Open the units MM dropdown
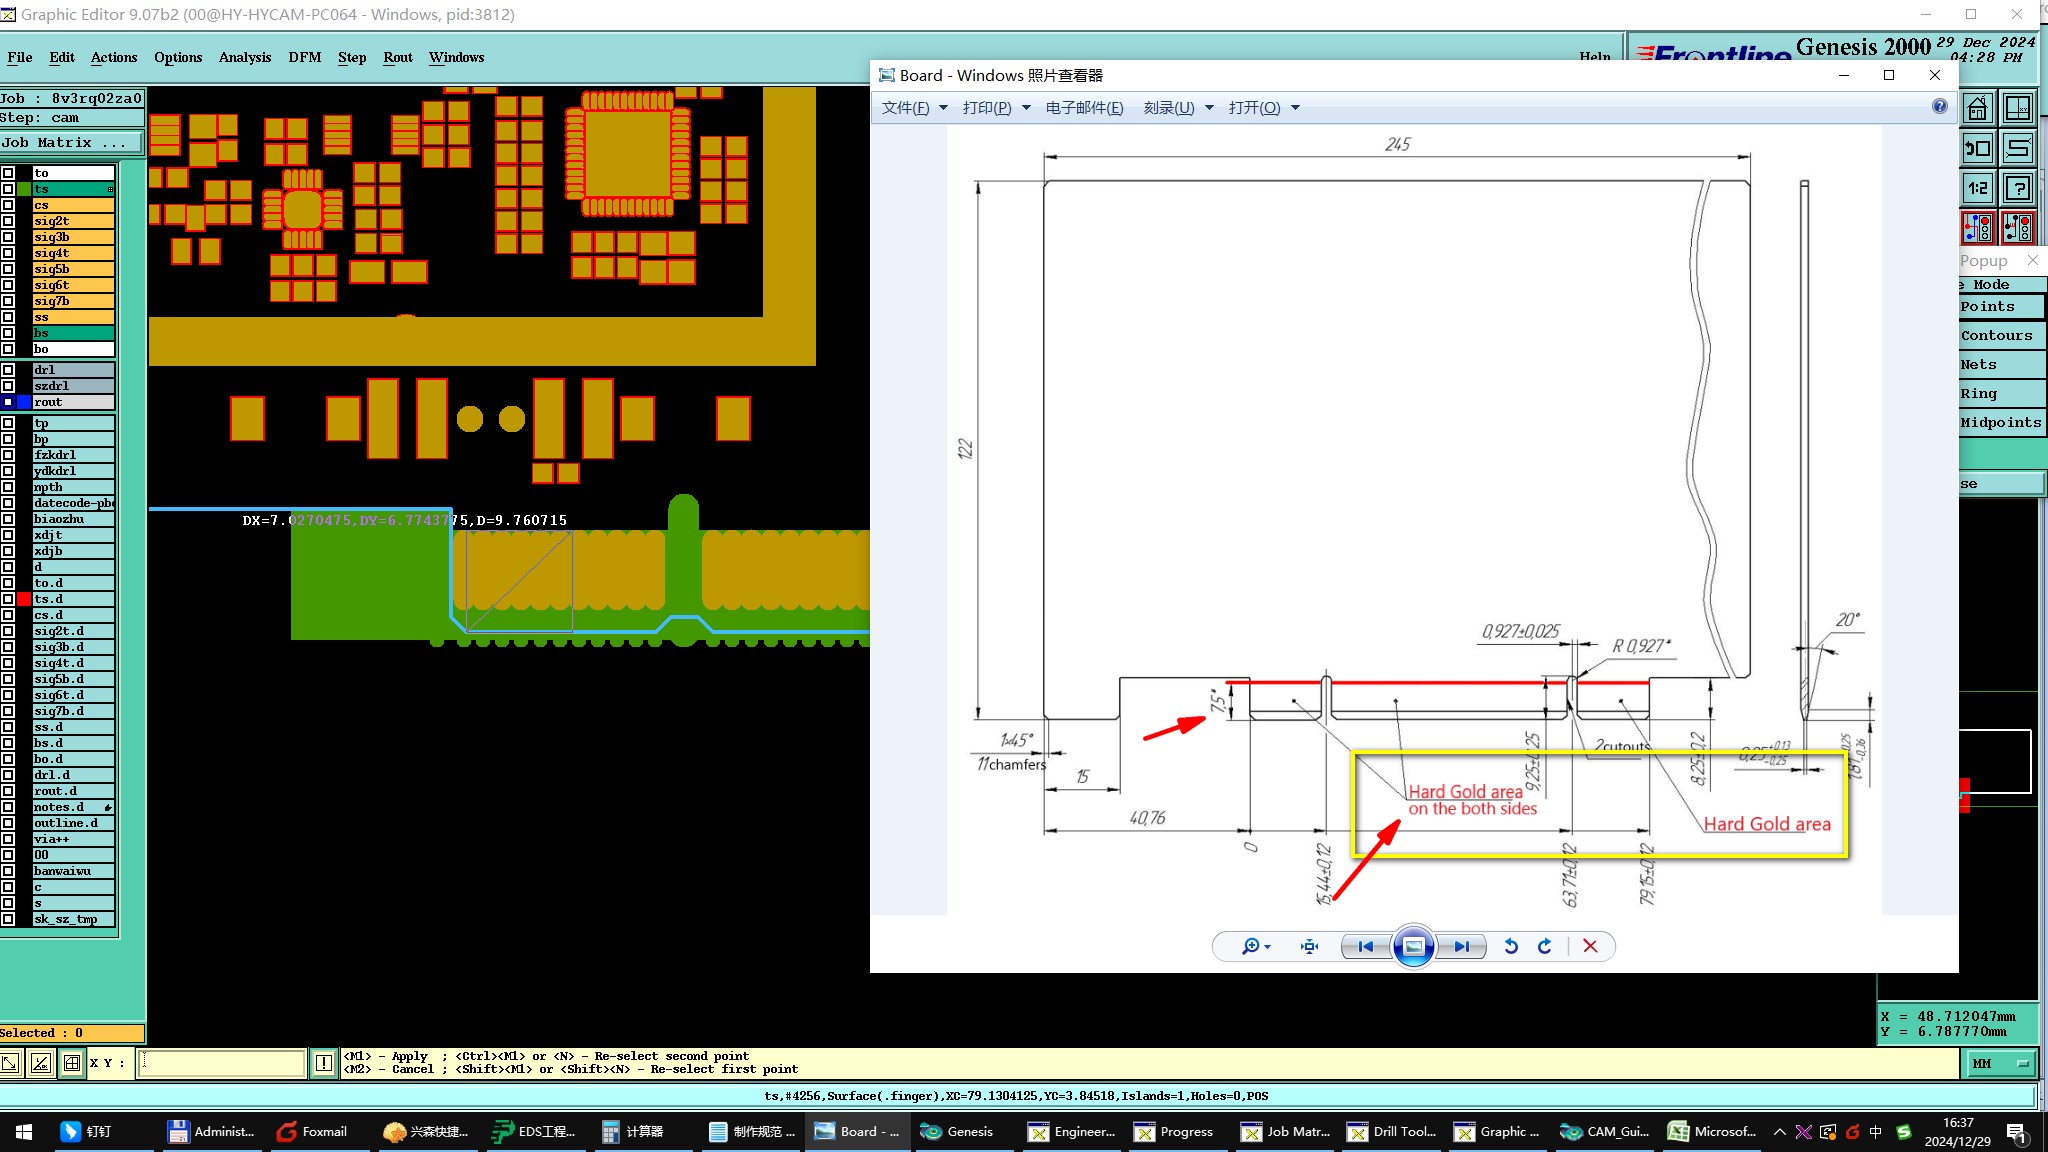The height and width of the screenshot is (1152, 2048). point(2001,1063)
